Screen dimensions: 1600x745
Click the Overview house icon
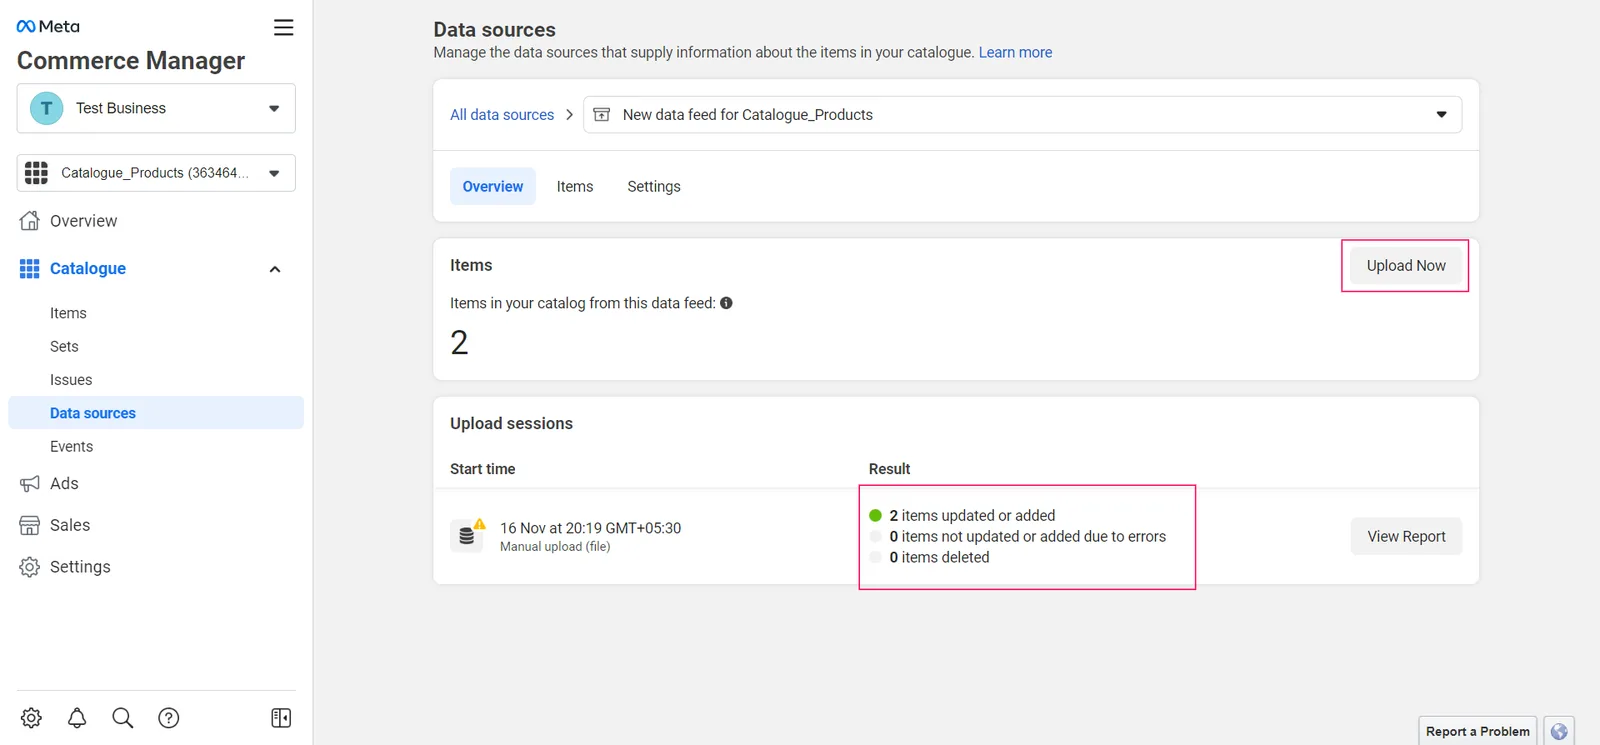pos(30,221)
